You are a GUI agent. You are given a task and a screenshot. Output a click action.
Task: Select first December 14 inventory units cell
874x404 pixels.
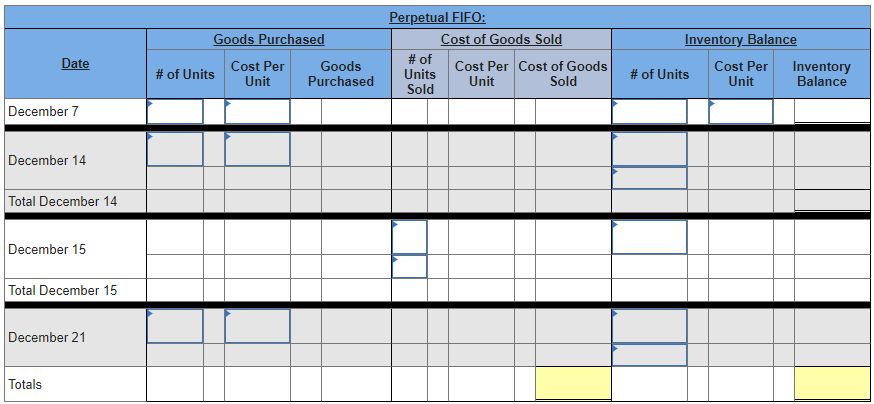pyautogui.click(x=649, y=149)
